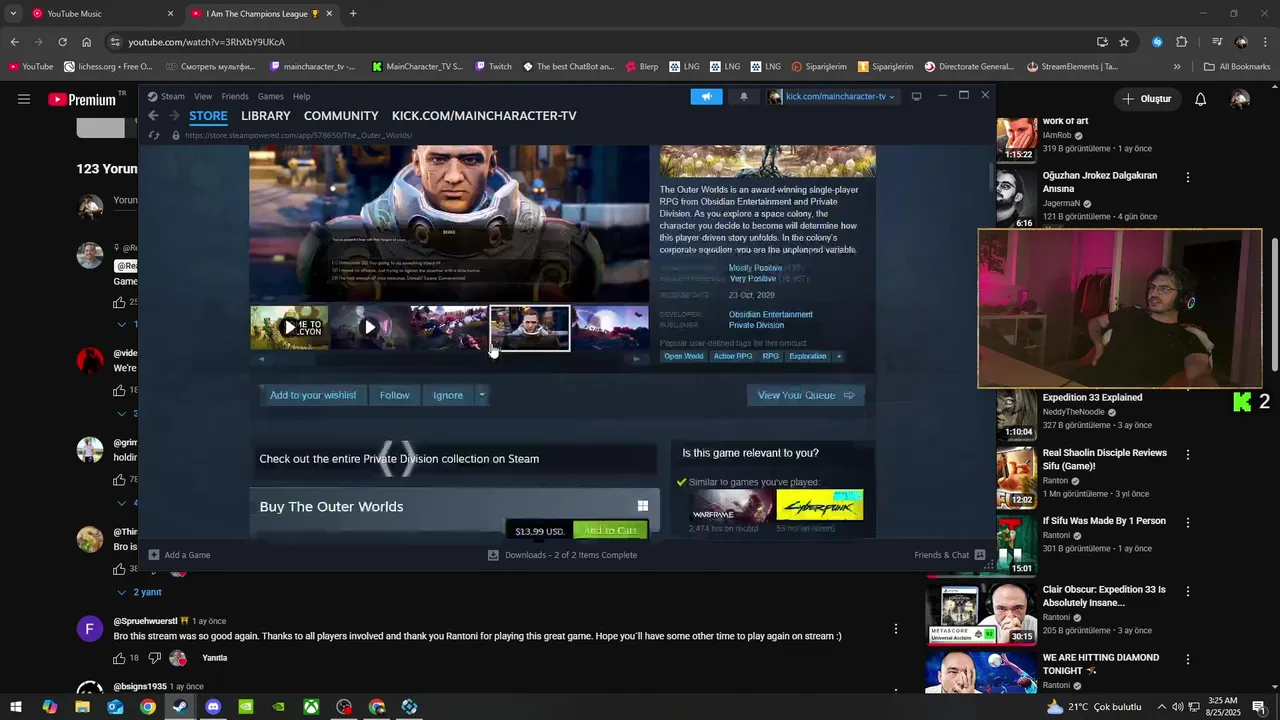Click Add to Cart button
Image resolution: width=1280 pixels, height=720 pixels.
point(610,531)
